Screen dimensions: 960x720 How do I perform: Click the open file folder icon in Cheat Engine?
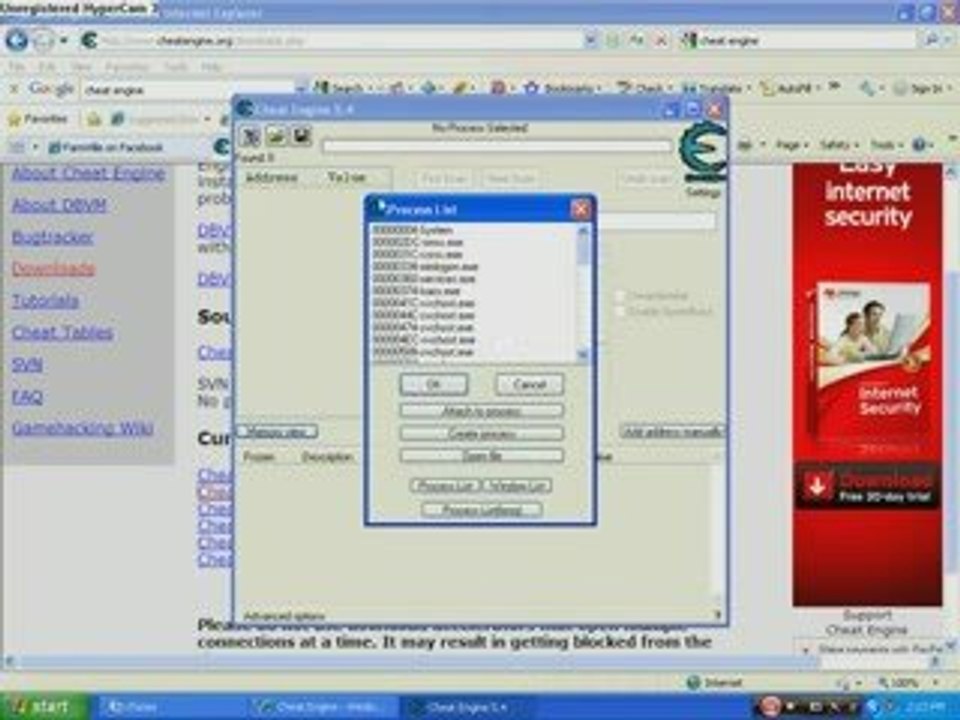[276, 136]
